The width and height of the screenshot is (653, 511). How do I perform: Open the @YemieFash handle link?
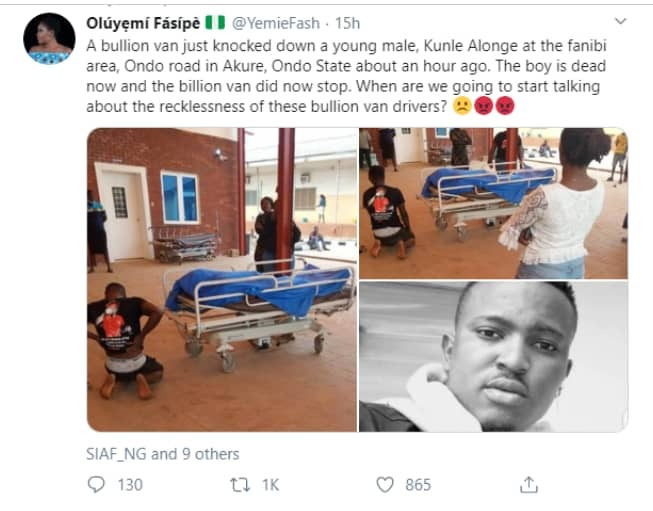(253, 20)
